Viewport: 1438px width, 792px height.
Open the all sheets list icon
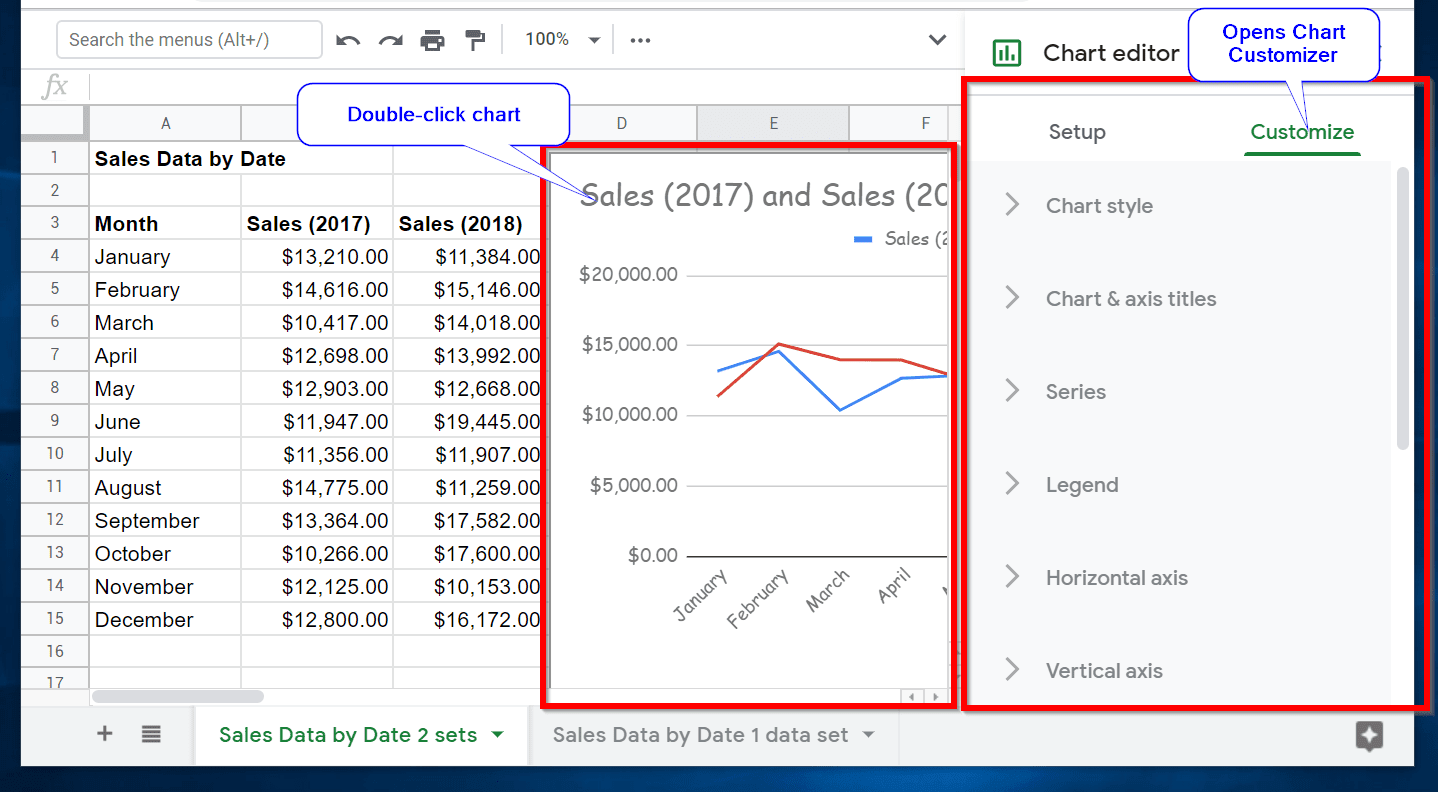tap(150, 733)
